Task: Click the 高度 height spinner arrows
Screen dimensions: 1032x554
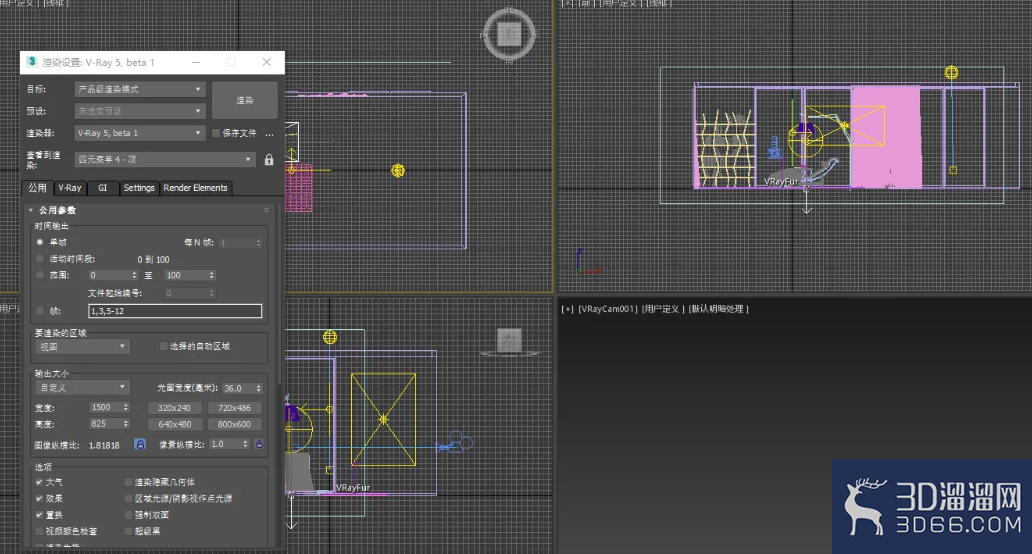Action: coord(126,424)
